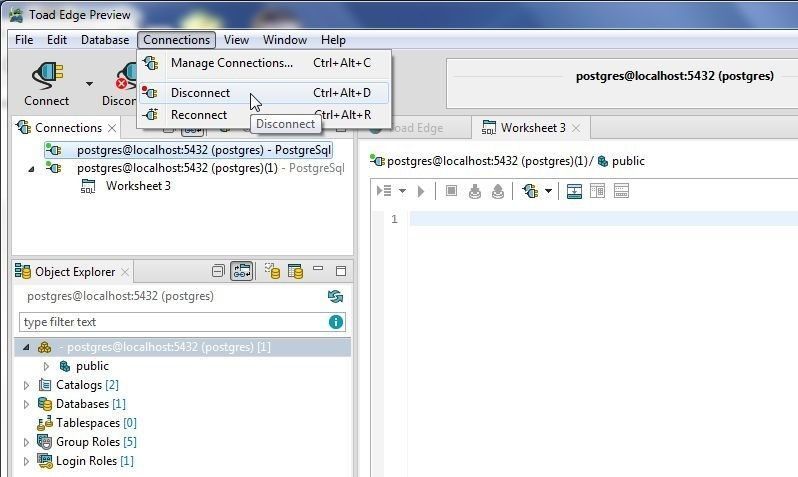Open the Connect button dropdown arrow

click(90, 83)
